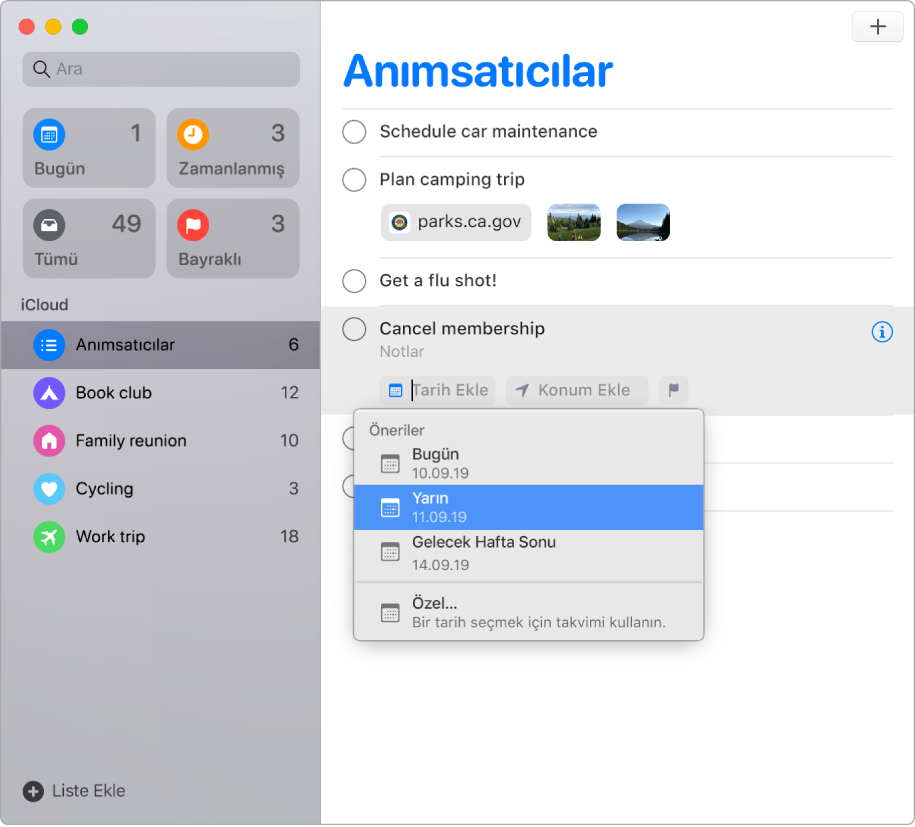915x827 pixels.
Task: Click the magnifier icon in search
Action: (x=41, y=69)
